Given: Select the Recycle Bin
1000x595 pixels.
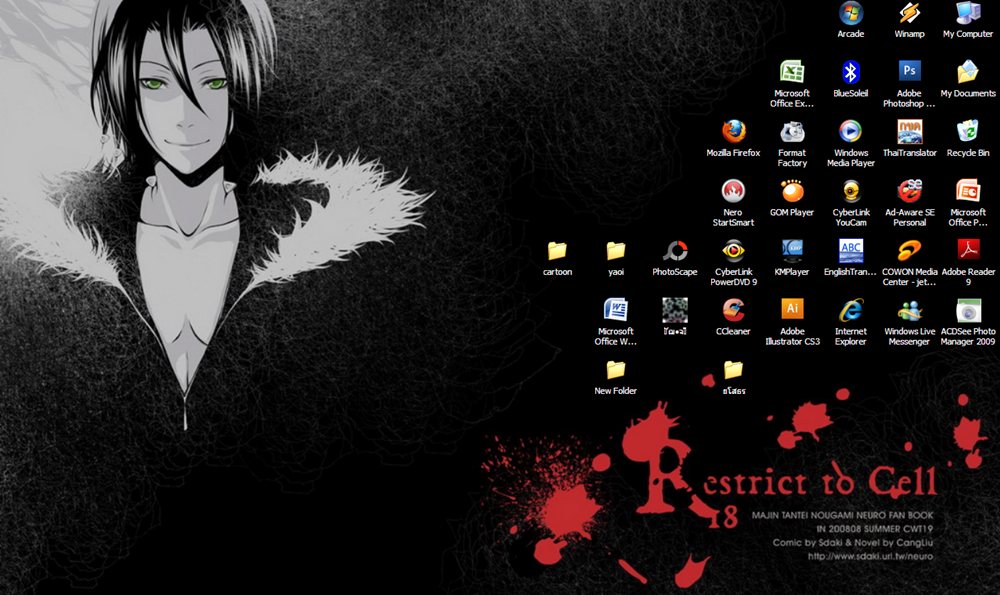Looking at the screenshot, I should (968, 131).
